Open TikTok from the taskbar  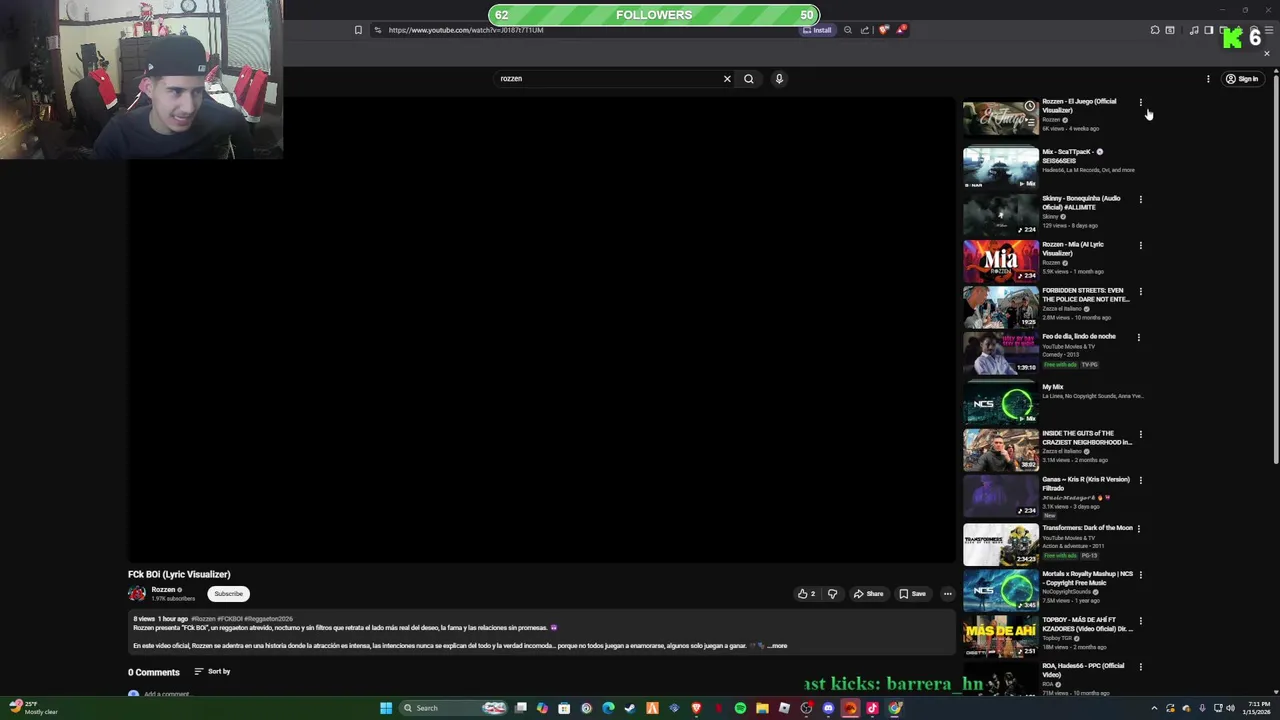point(872,708)
